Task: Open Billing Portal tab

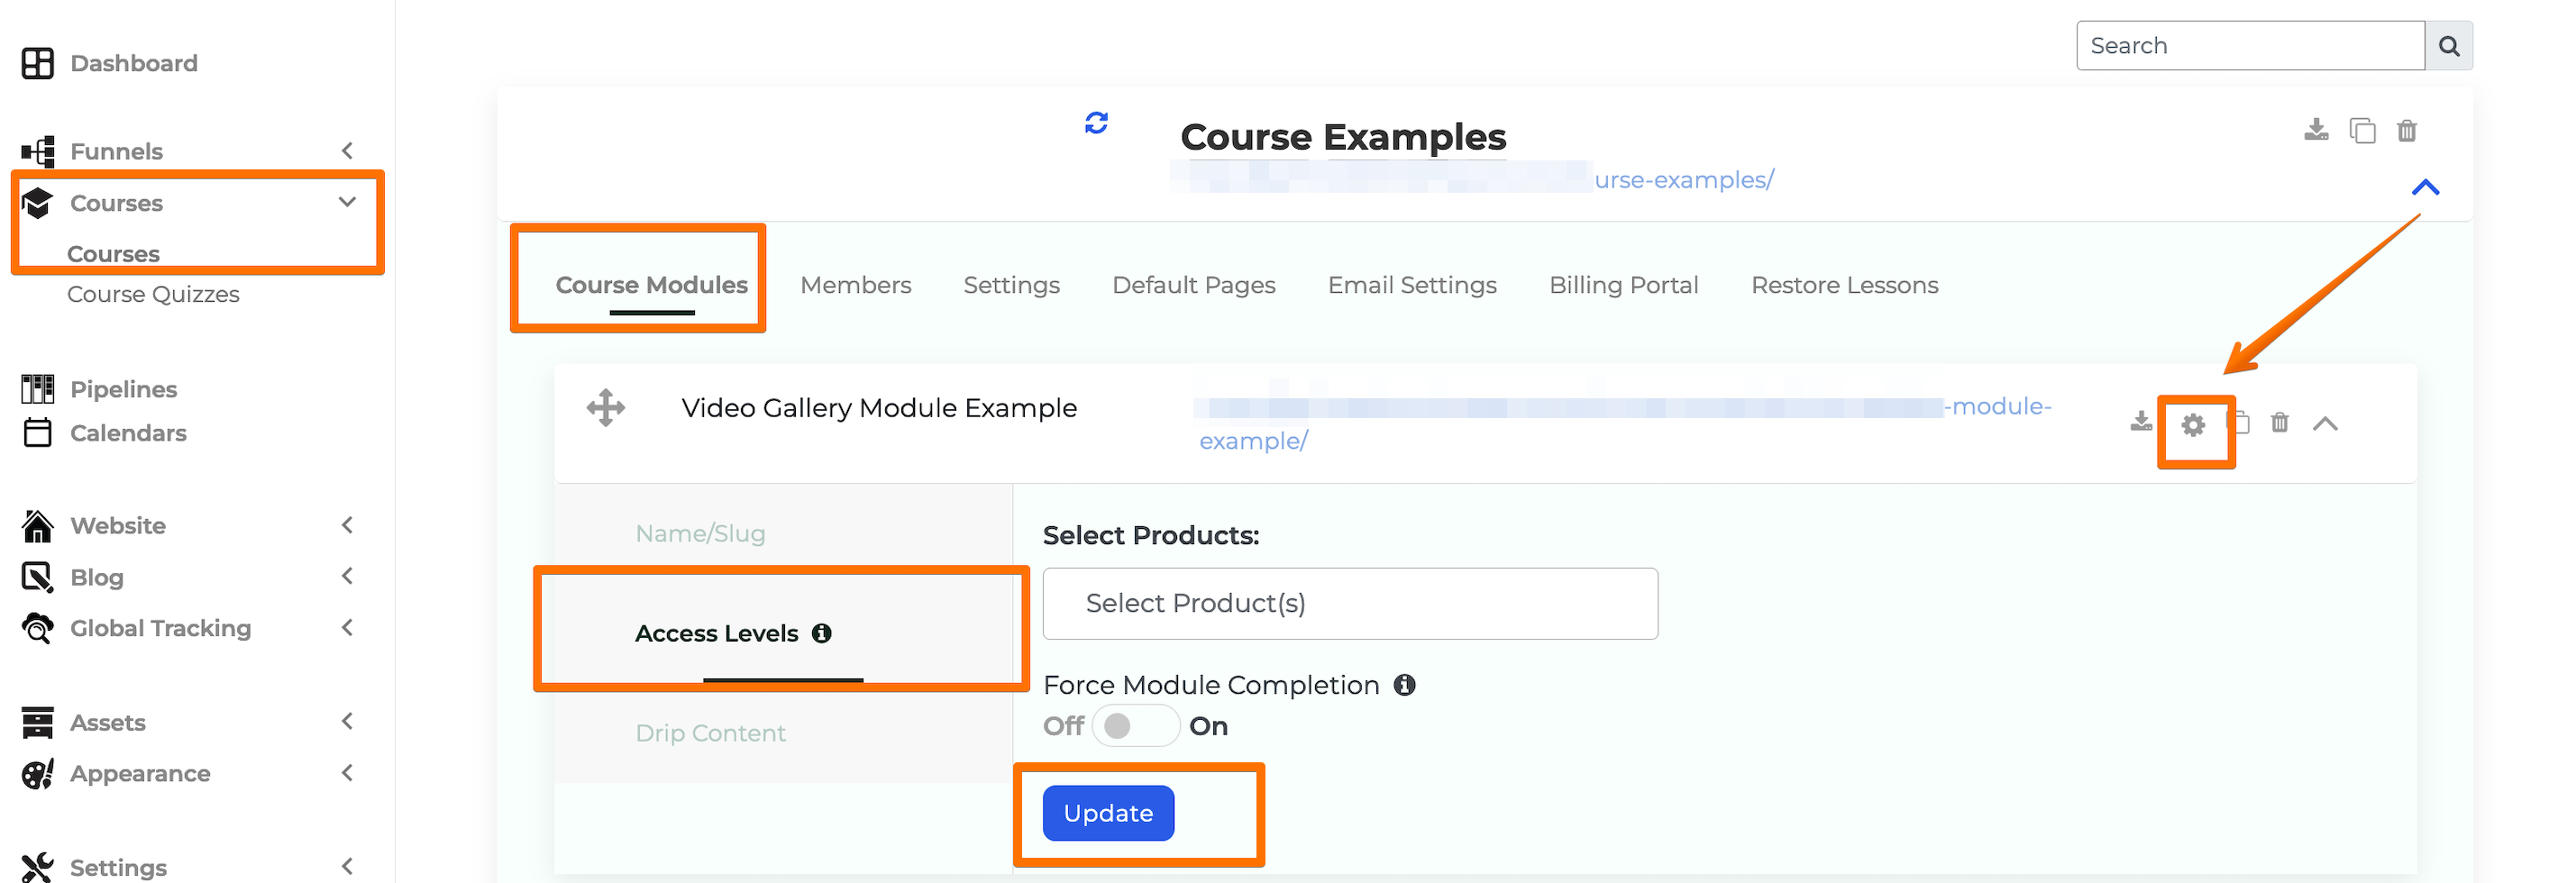Action: click(x=1623, y=285)
